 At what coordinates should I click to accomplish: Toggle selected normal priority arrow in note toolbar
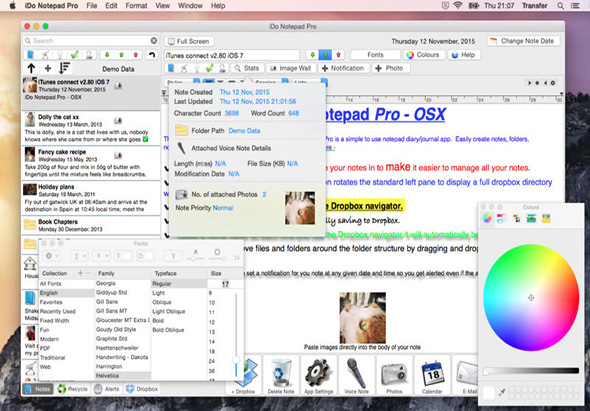(325, 55)
